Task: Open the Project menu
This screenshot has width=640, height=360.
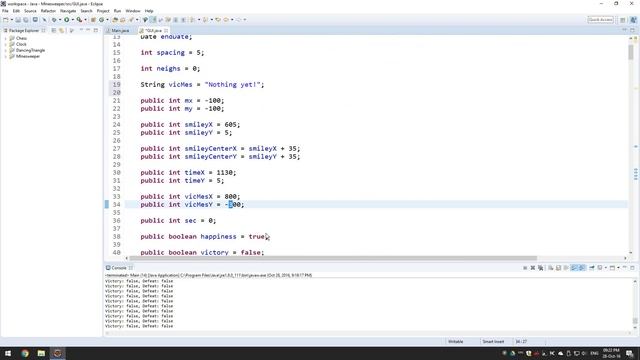Action: pos(103,11)
